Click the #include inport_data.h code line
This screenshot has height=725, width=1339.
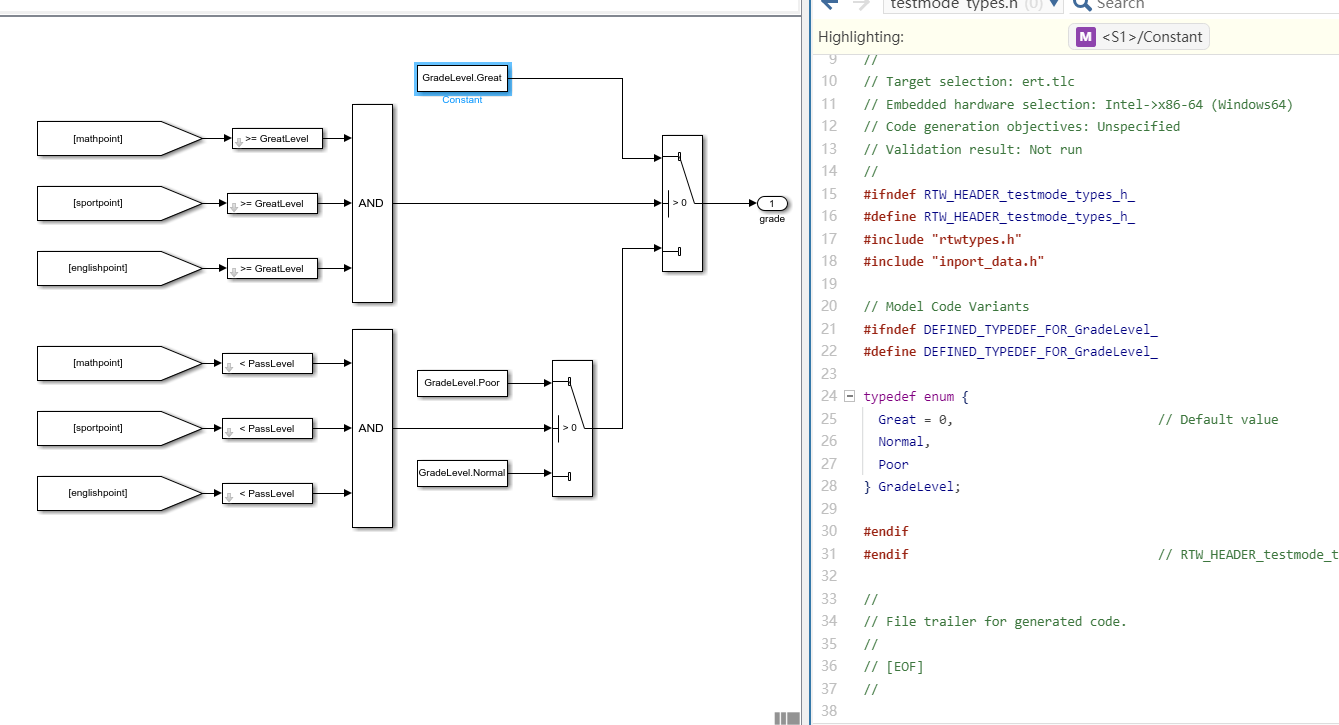[955, 261]
